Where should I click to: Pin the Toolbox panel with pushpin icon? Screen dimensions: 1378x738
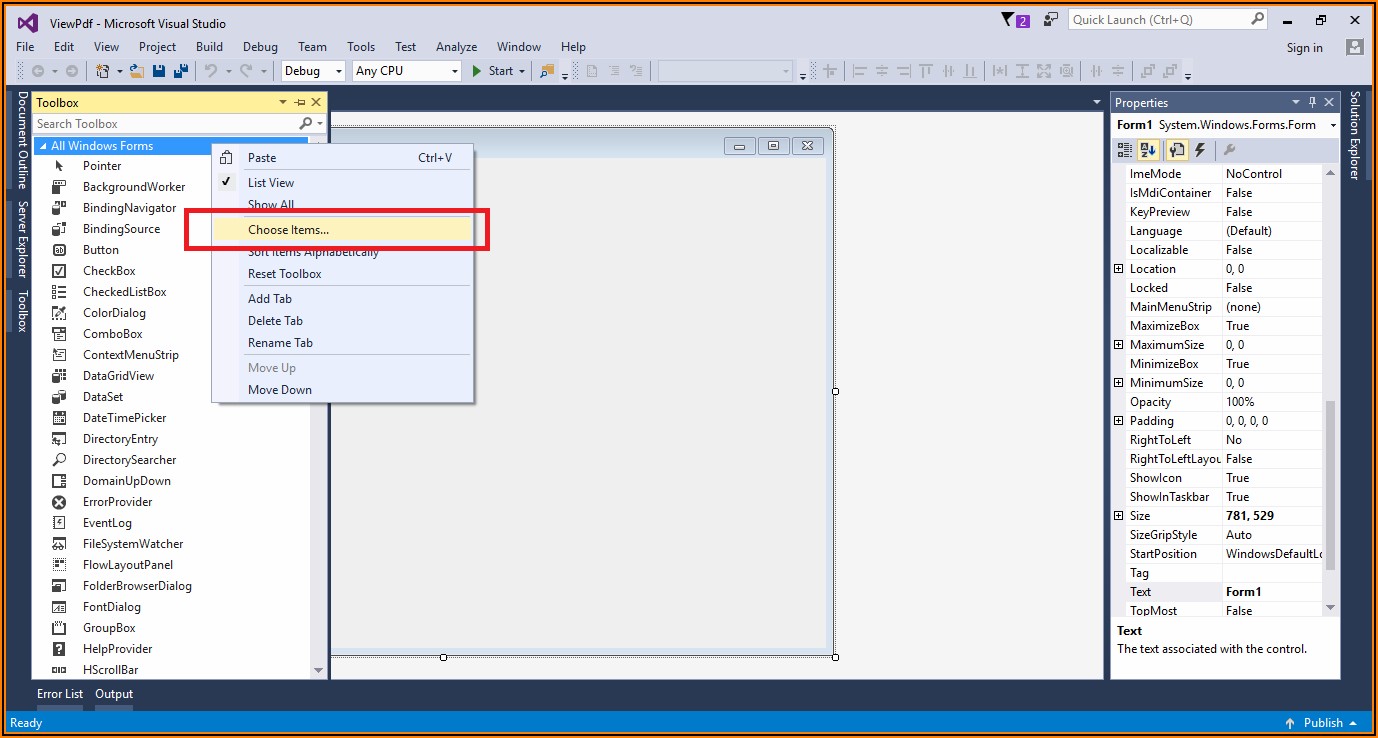(300, 102)
